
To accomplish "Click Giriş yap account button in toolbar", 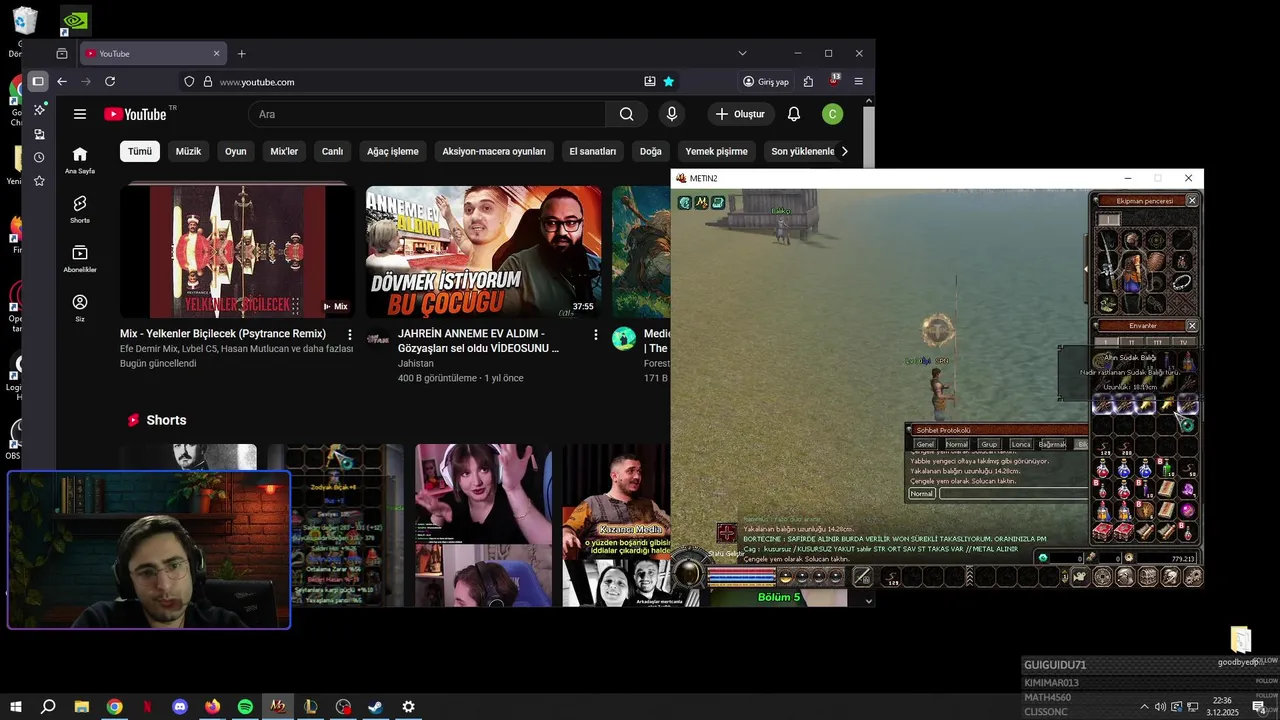I will click(x=766, y=82).
